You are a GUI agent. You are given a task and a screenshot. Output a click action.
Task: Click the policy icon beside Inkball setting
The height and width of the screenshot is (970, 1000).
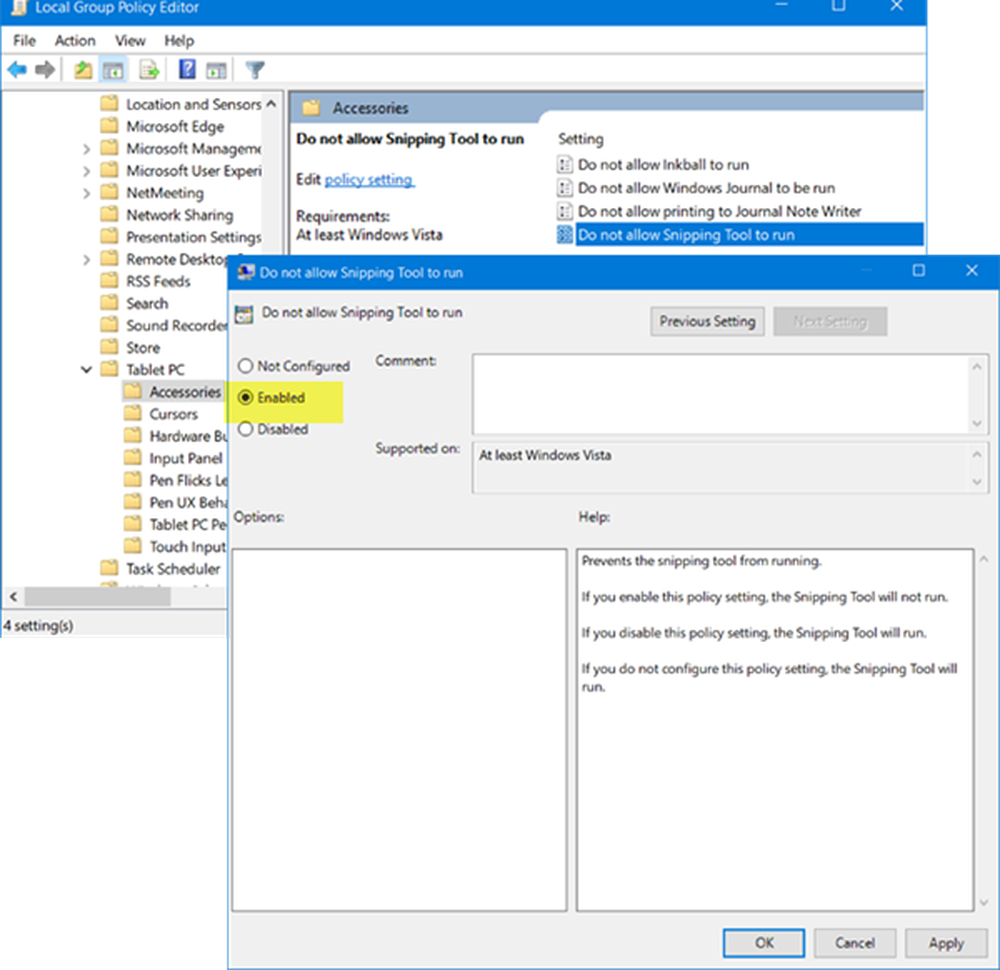click(564, 165)
